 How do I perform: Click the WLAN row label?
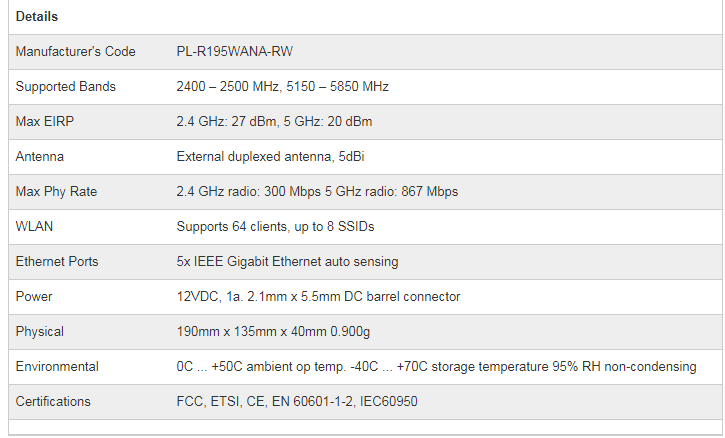(34, 227)
